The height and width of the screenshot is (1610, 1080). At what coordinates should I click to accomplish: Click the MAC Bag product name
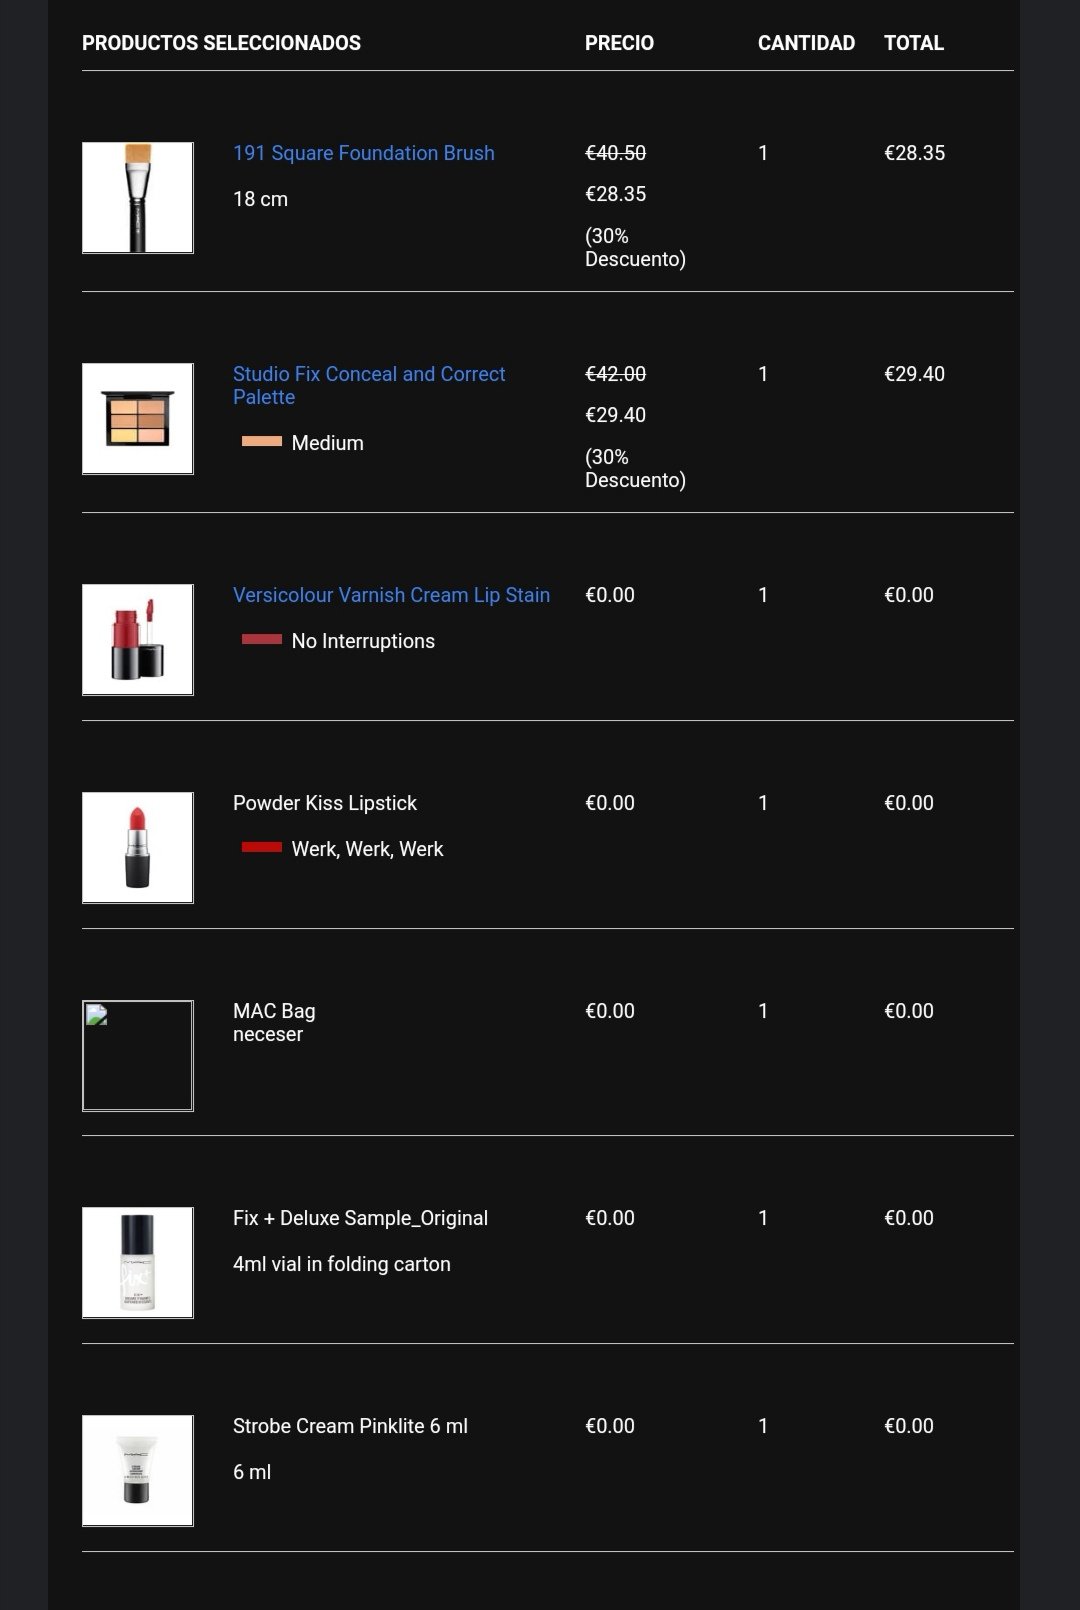274,1011
